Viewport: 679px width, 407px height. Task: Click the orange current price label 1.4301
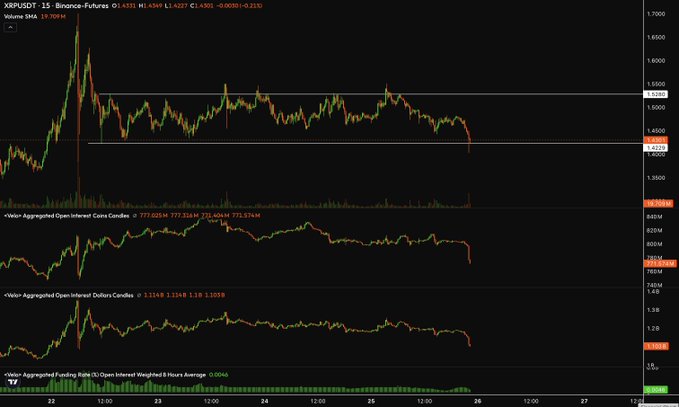pyautogui.click(x=656, y=140)
